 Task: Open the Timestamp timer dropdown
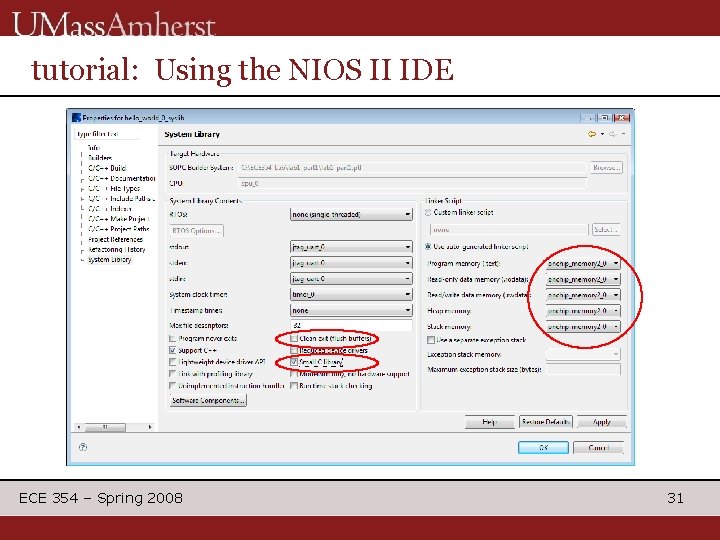351,310
